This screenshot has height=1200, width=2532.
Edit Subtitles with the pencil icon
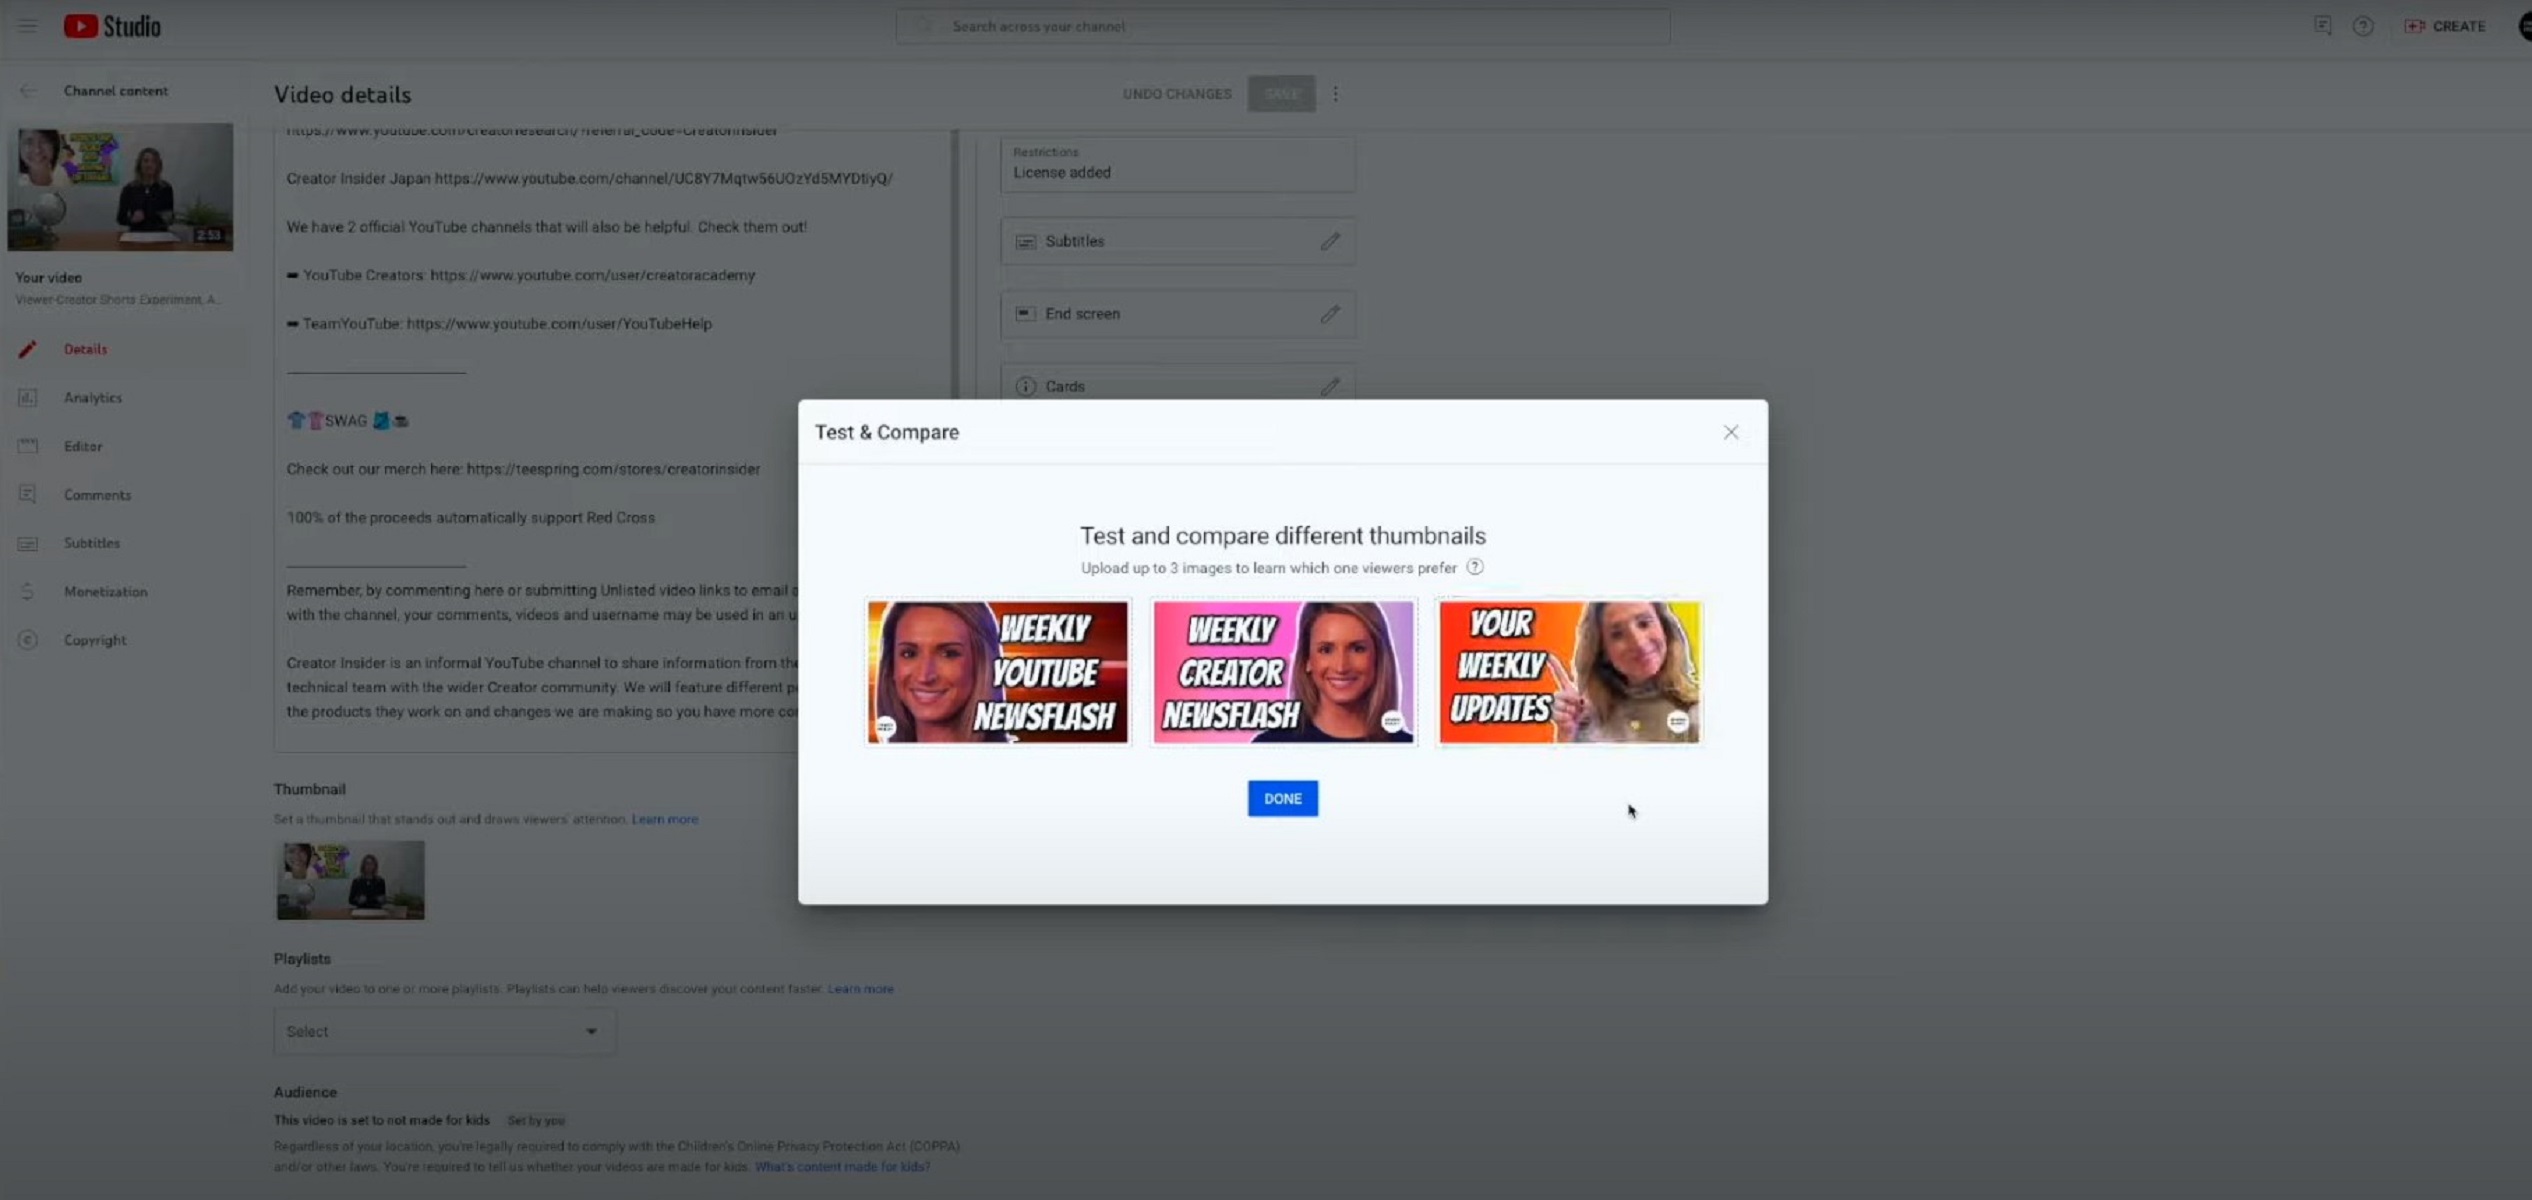1329,241
